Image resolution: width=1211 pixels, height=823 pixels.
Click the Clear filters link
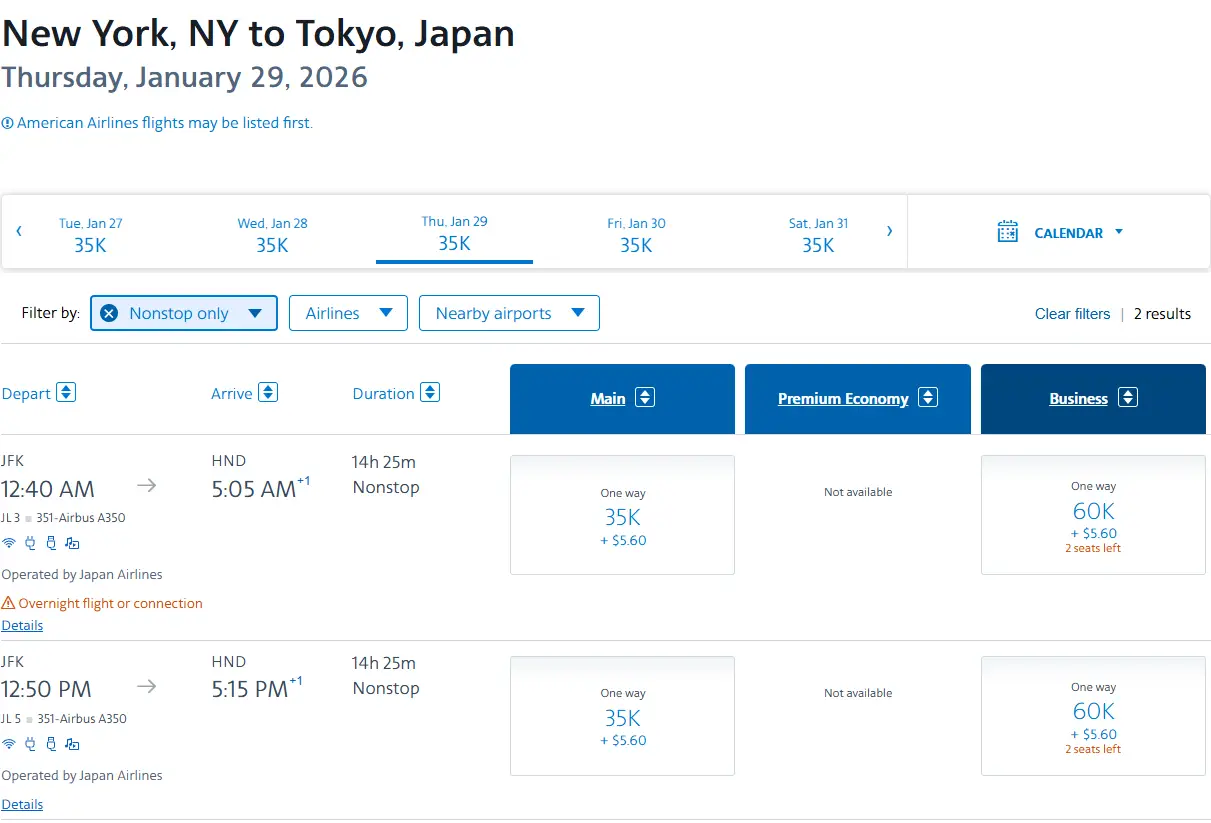(1072, 314)
